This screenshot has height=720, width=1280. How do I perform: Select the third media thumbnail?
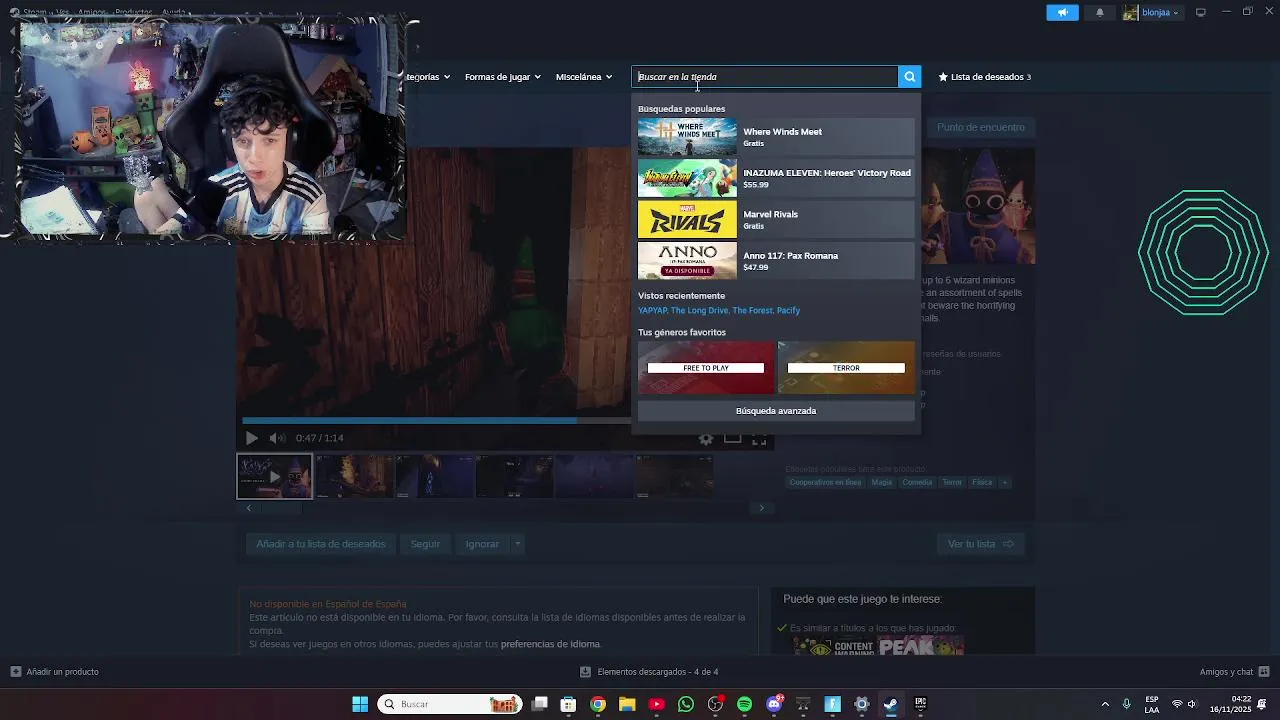pyautogui.click(x=434, y=476)
